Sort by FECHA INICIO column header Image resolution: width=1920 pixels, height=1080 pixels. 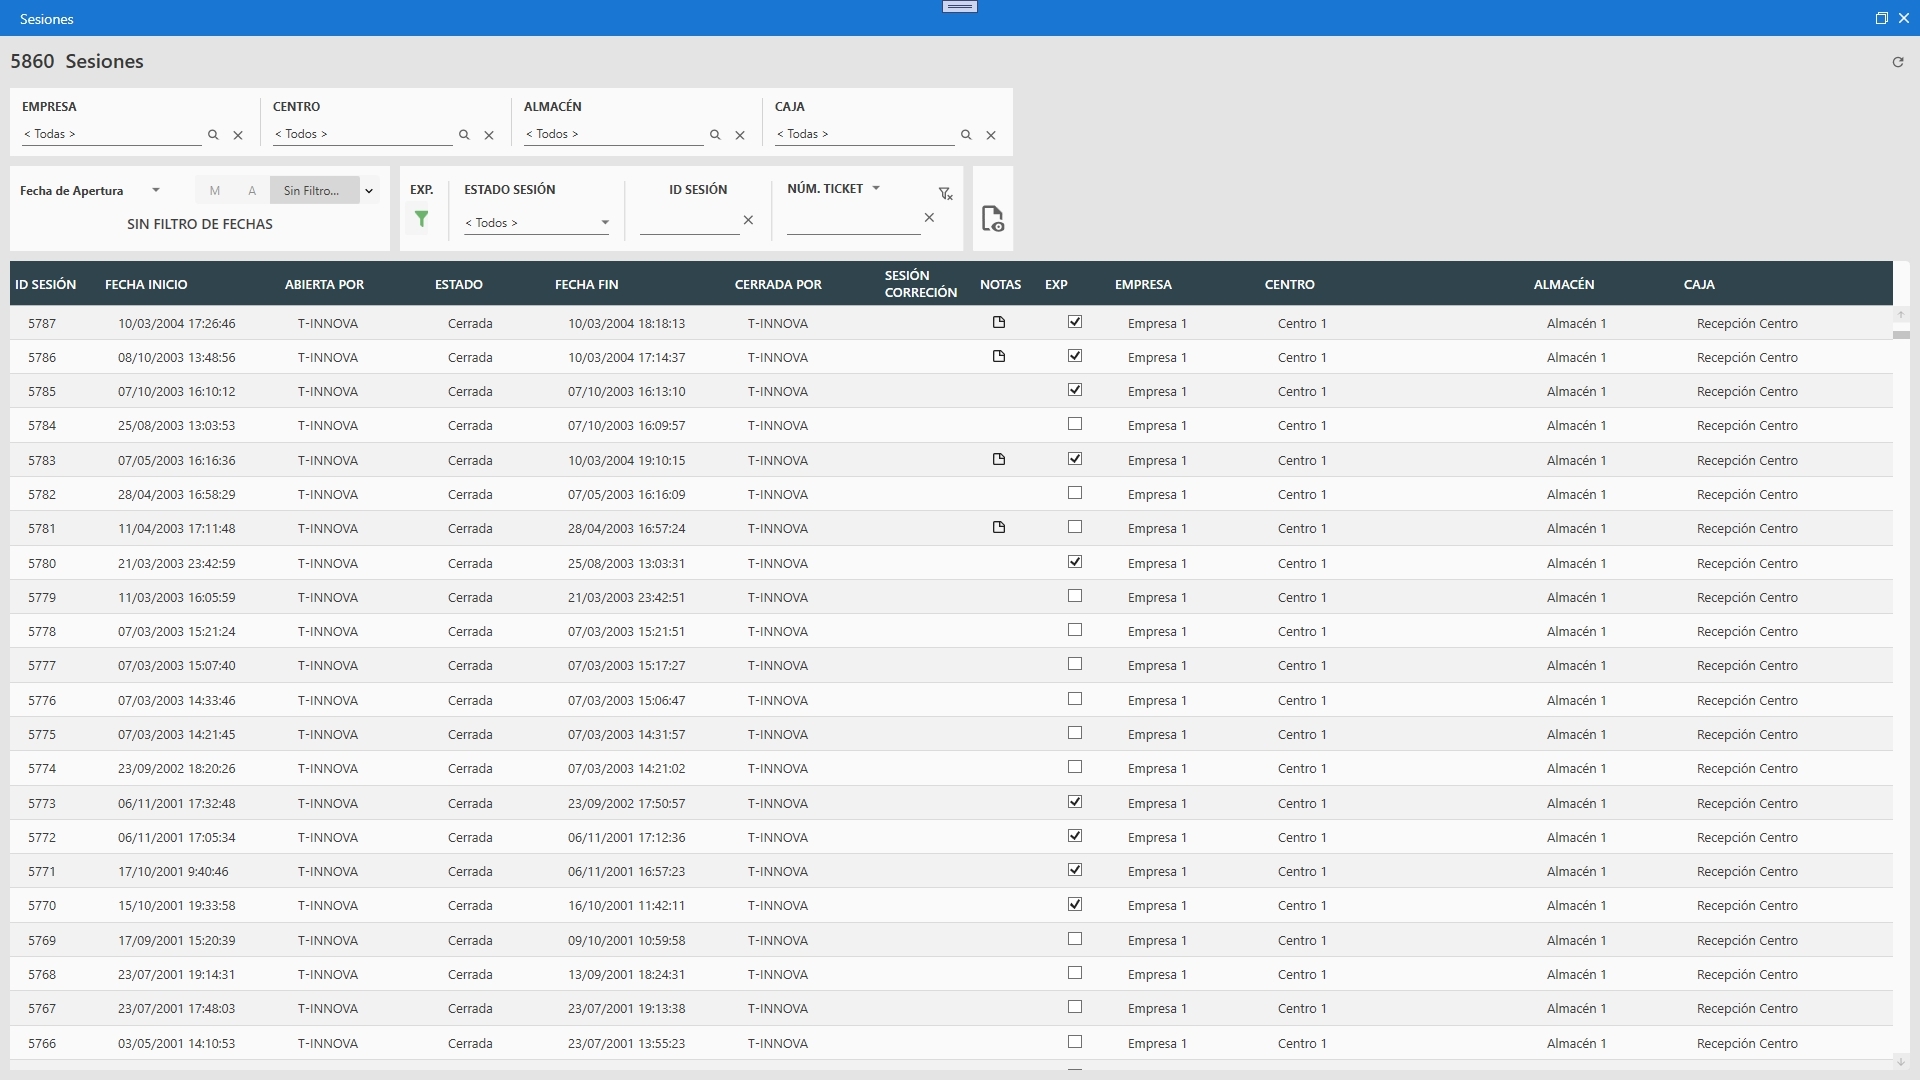click(146, 285)
